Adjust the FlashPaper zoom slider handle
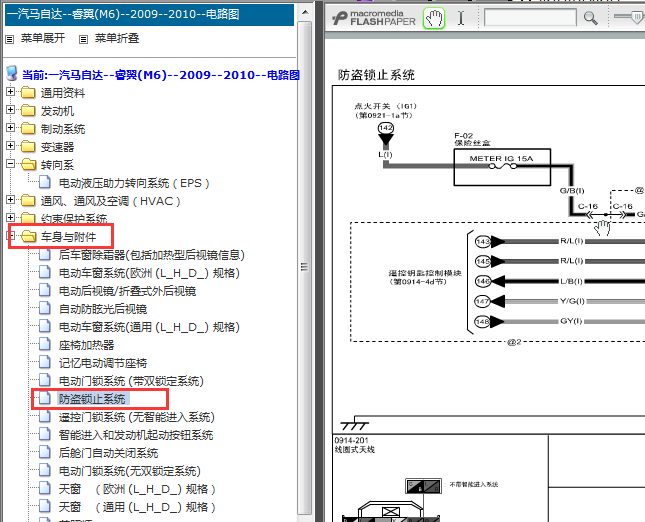The width and height of the screenshot is (645, 522). pyautogui.click(x=637, y=17)
